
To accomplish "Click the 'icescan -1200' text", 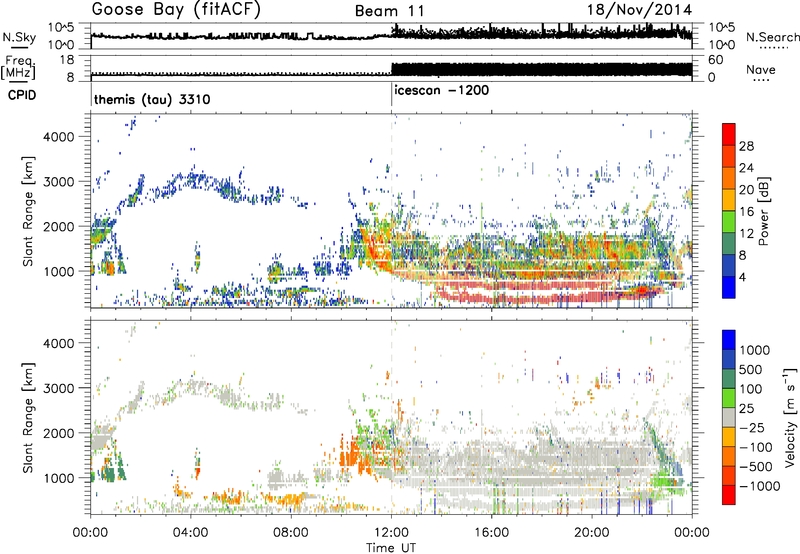I will point(442,91).
